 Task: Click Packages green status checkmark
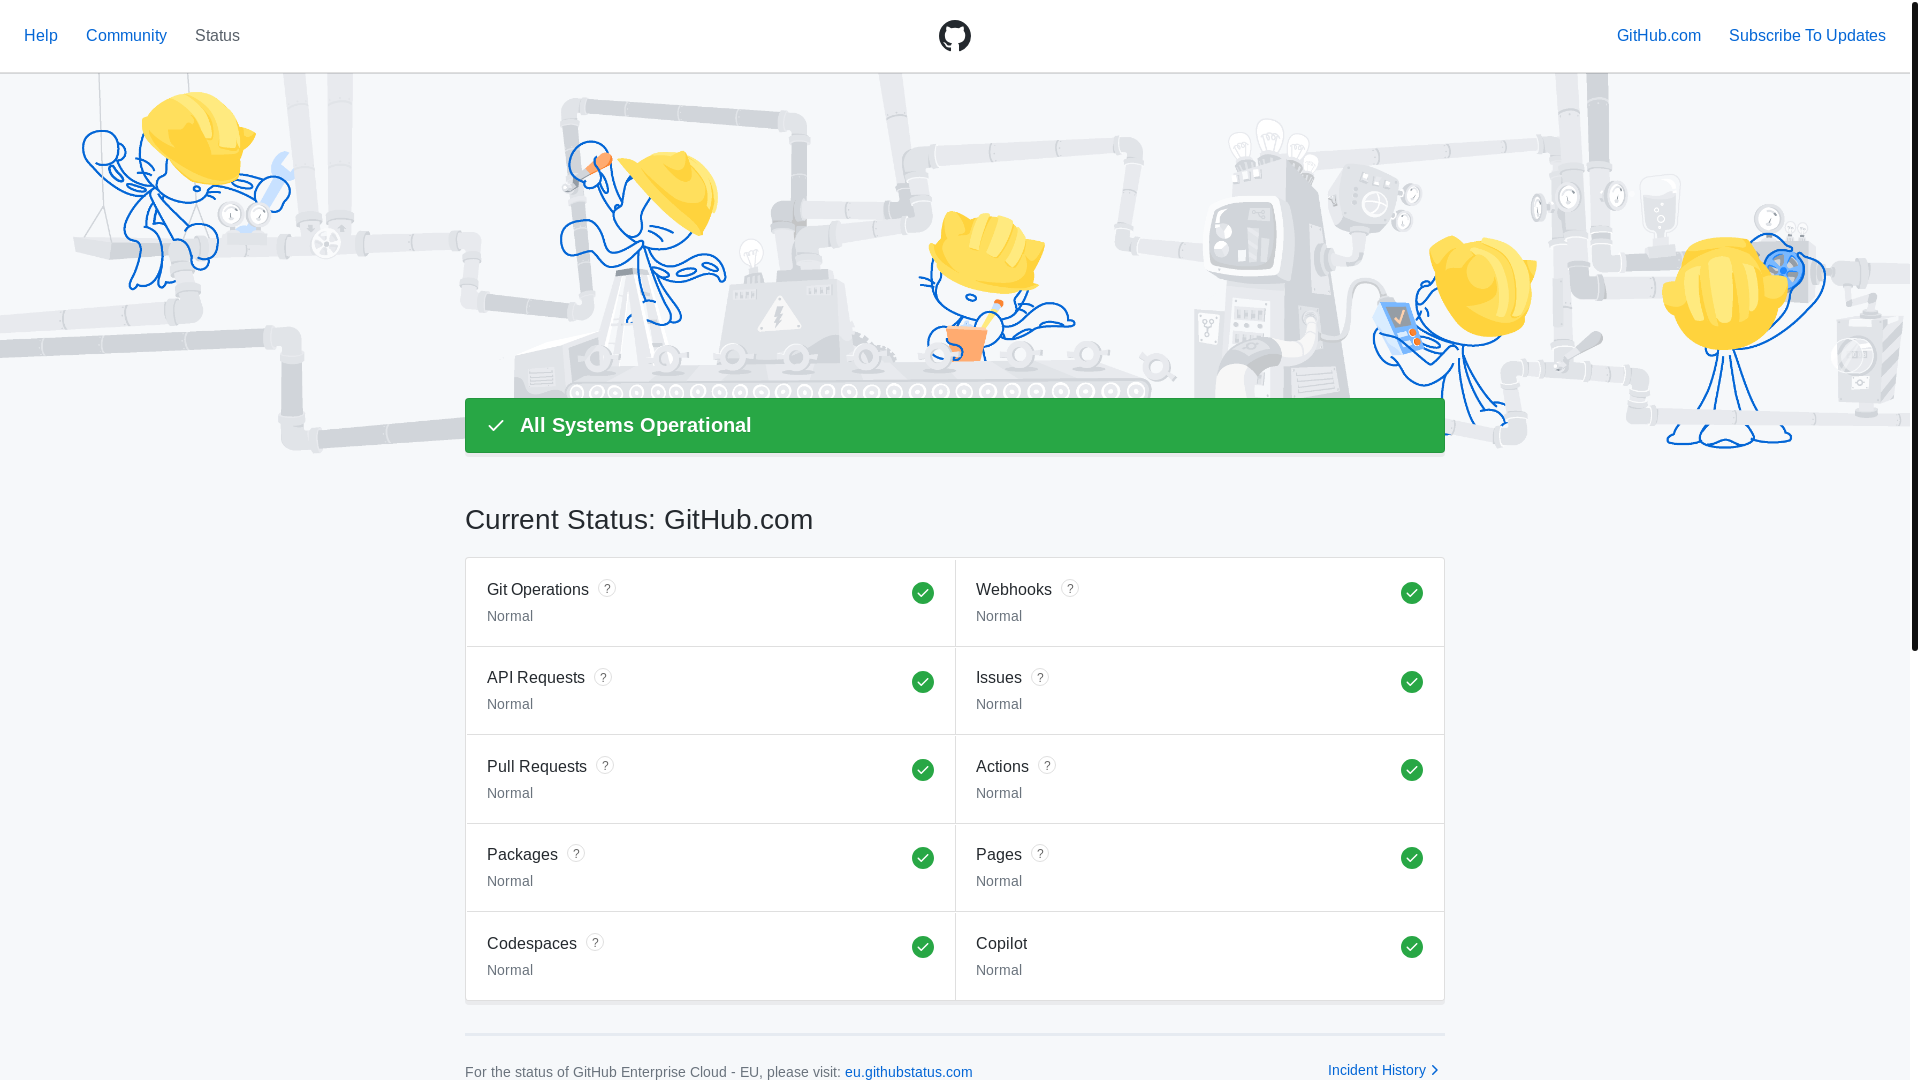tap(923, 858)
